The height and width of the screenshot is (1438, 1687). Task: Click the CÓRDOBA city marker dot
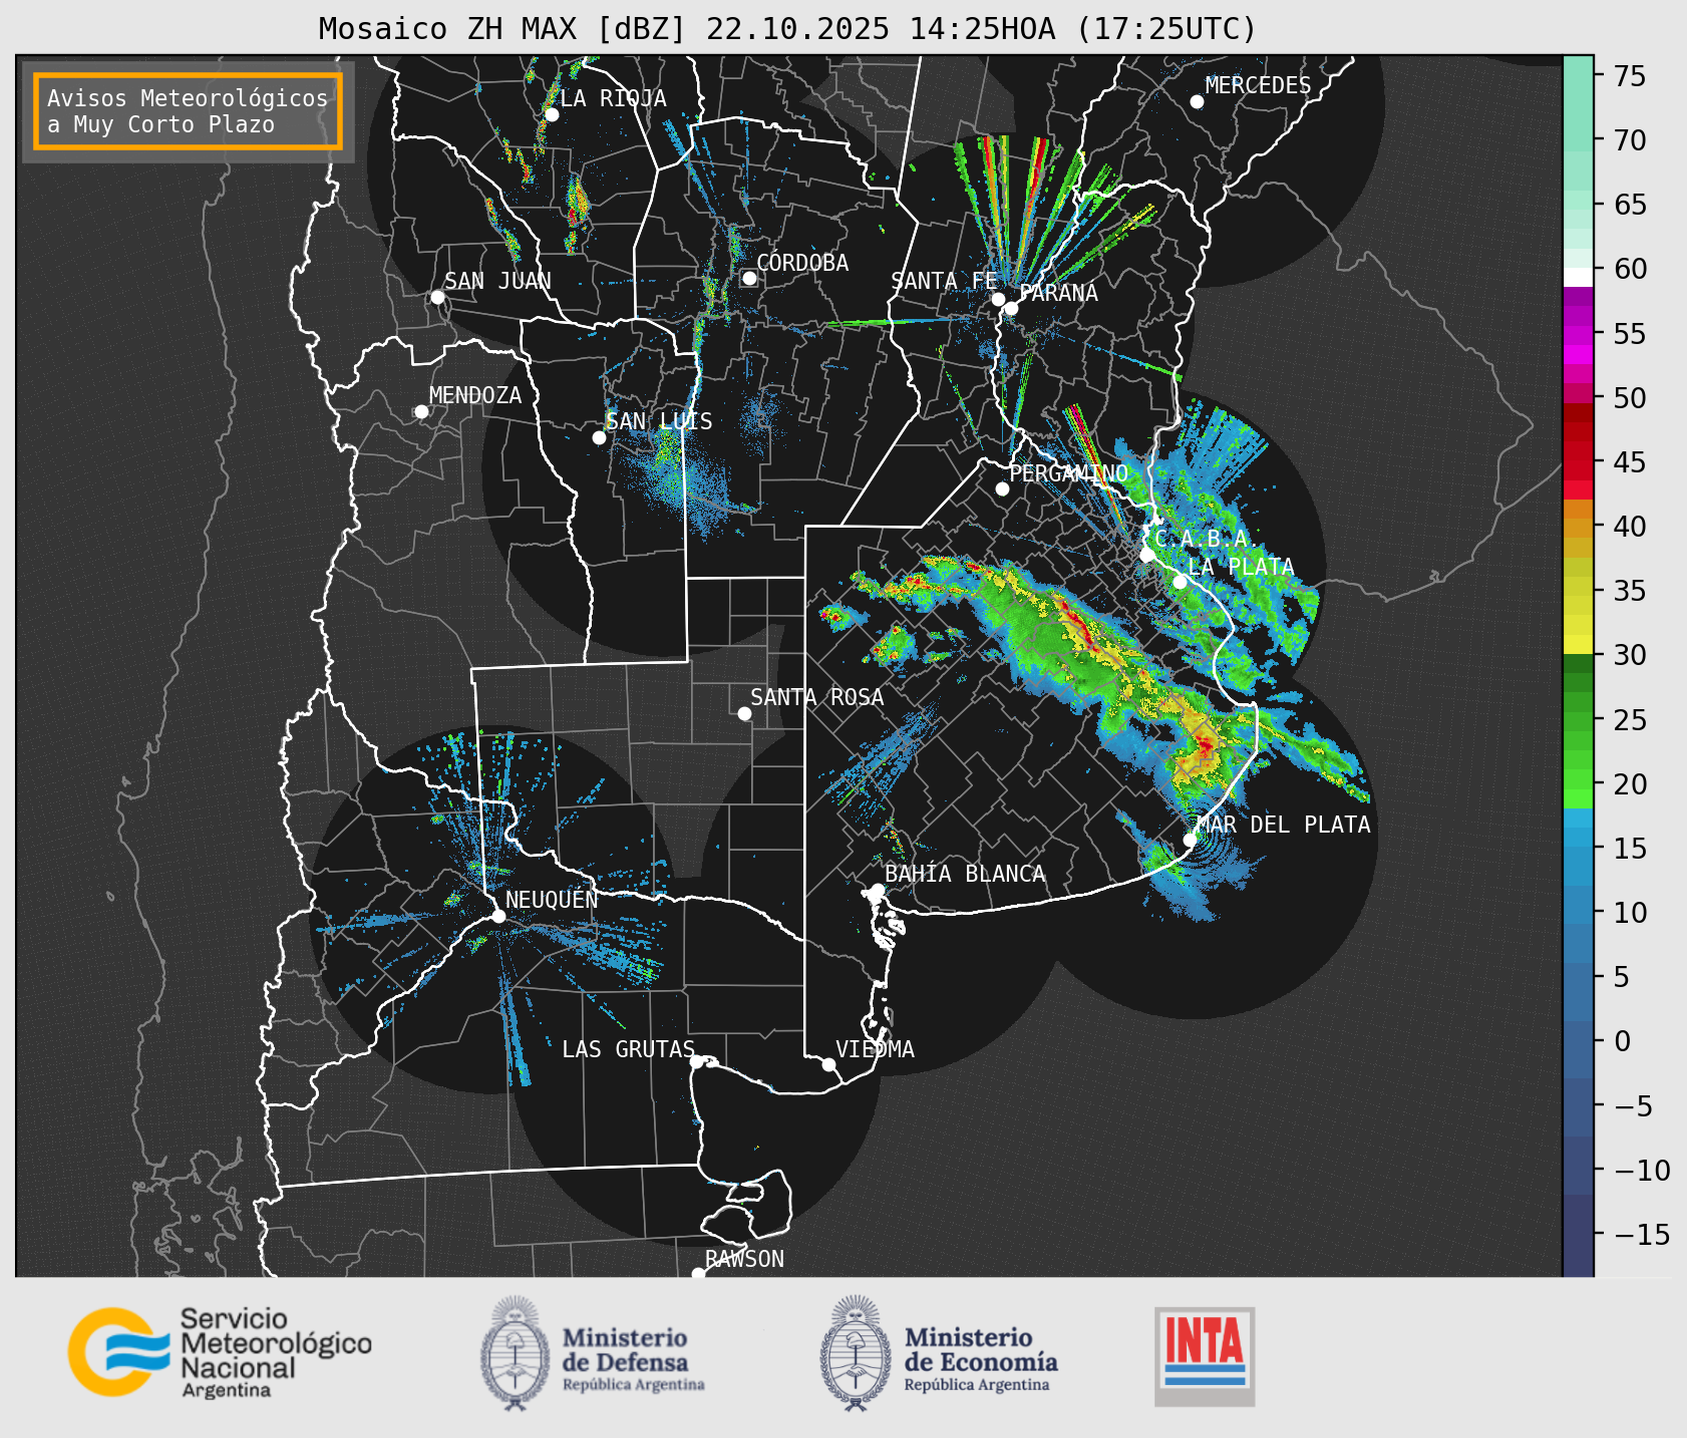(749, 278)
